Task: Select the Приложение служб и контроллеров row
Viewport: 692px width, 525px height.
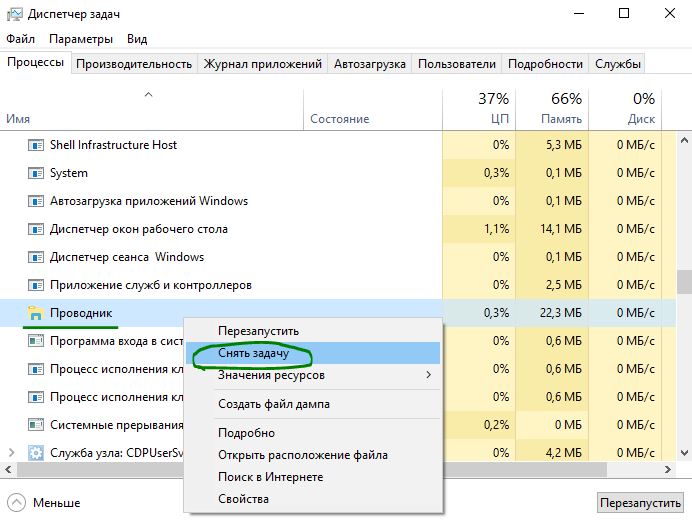Action: point(338,285)
